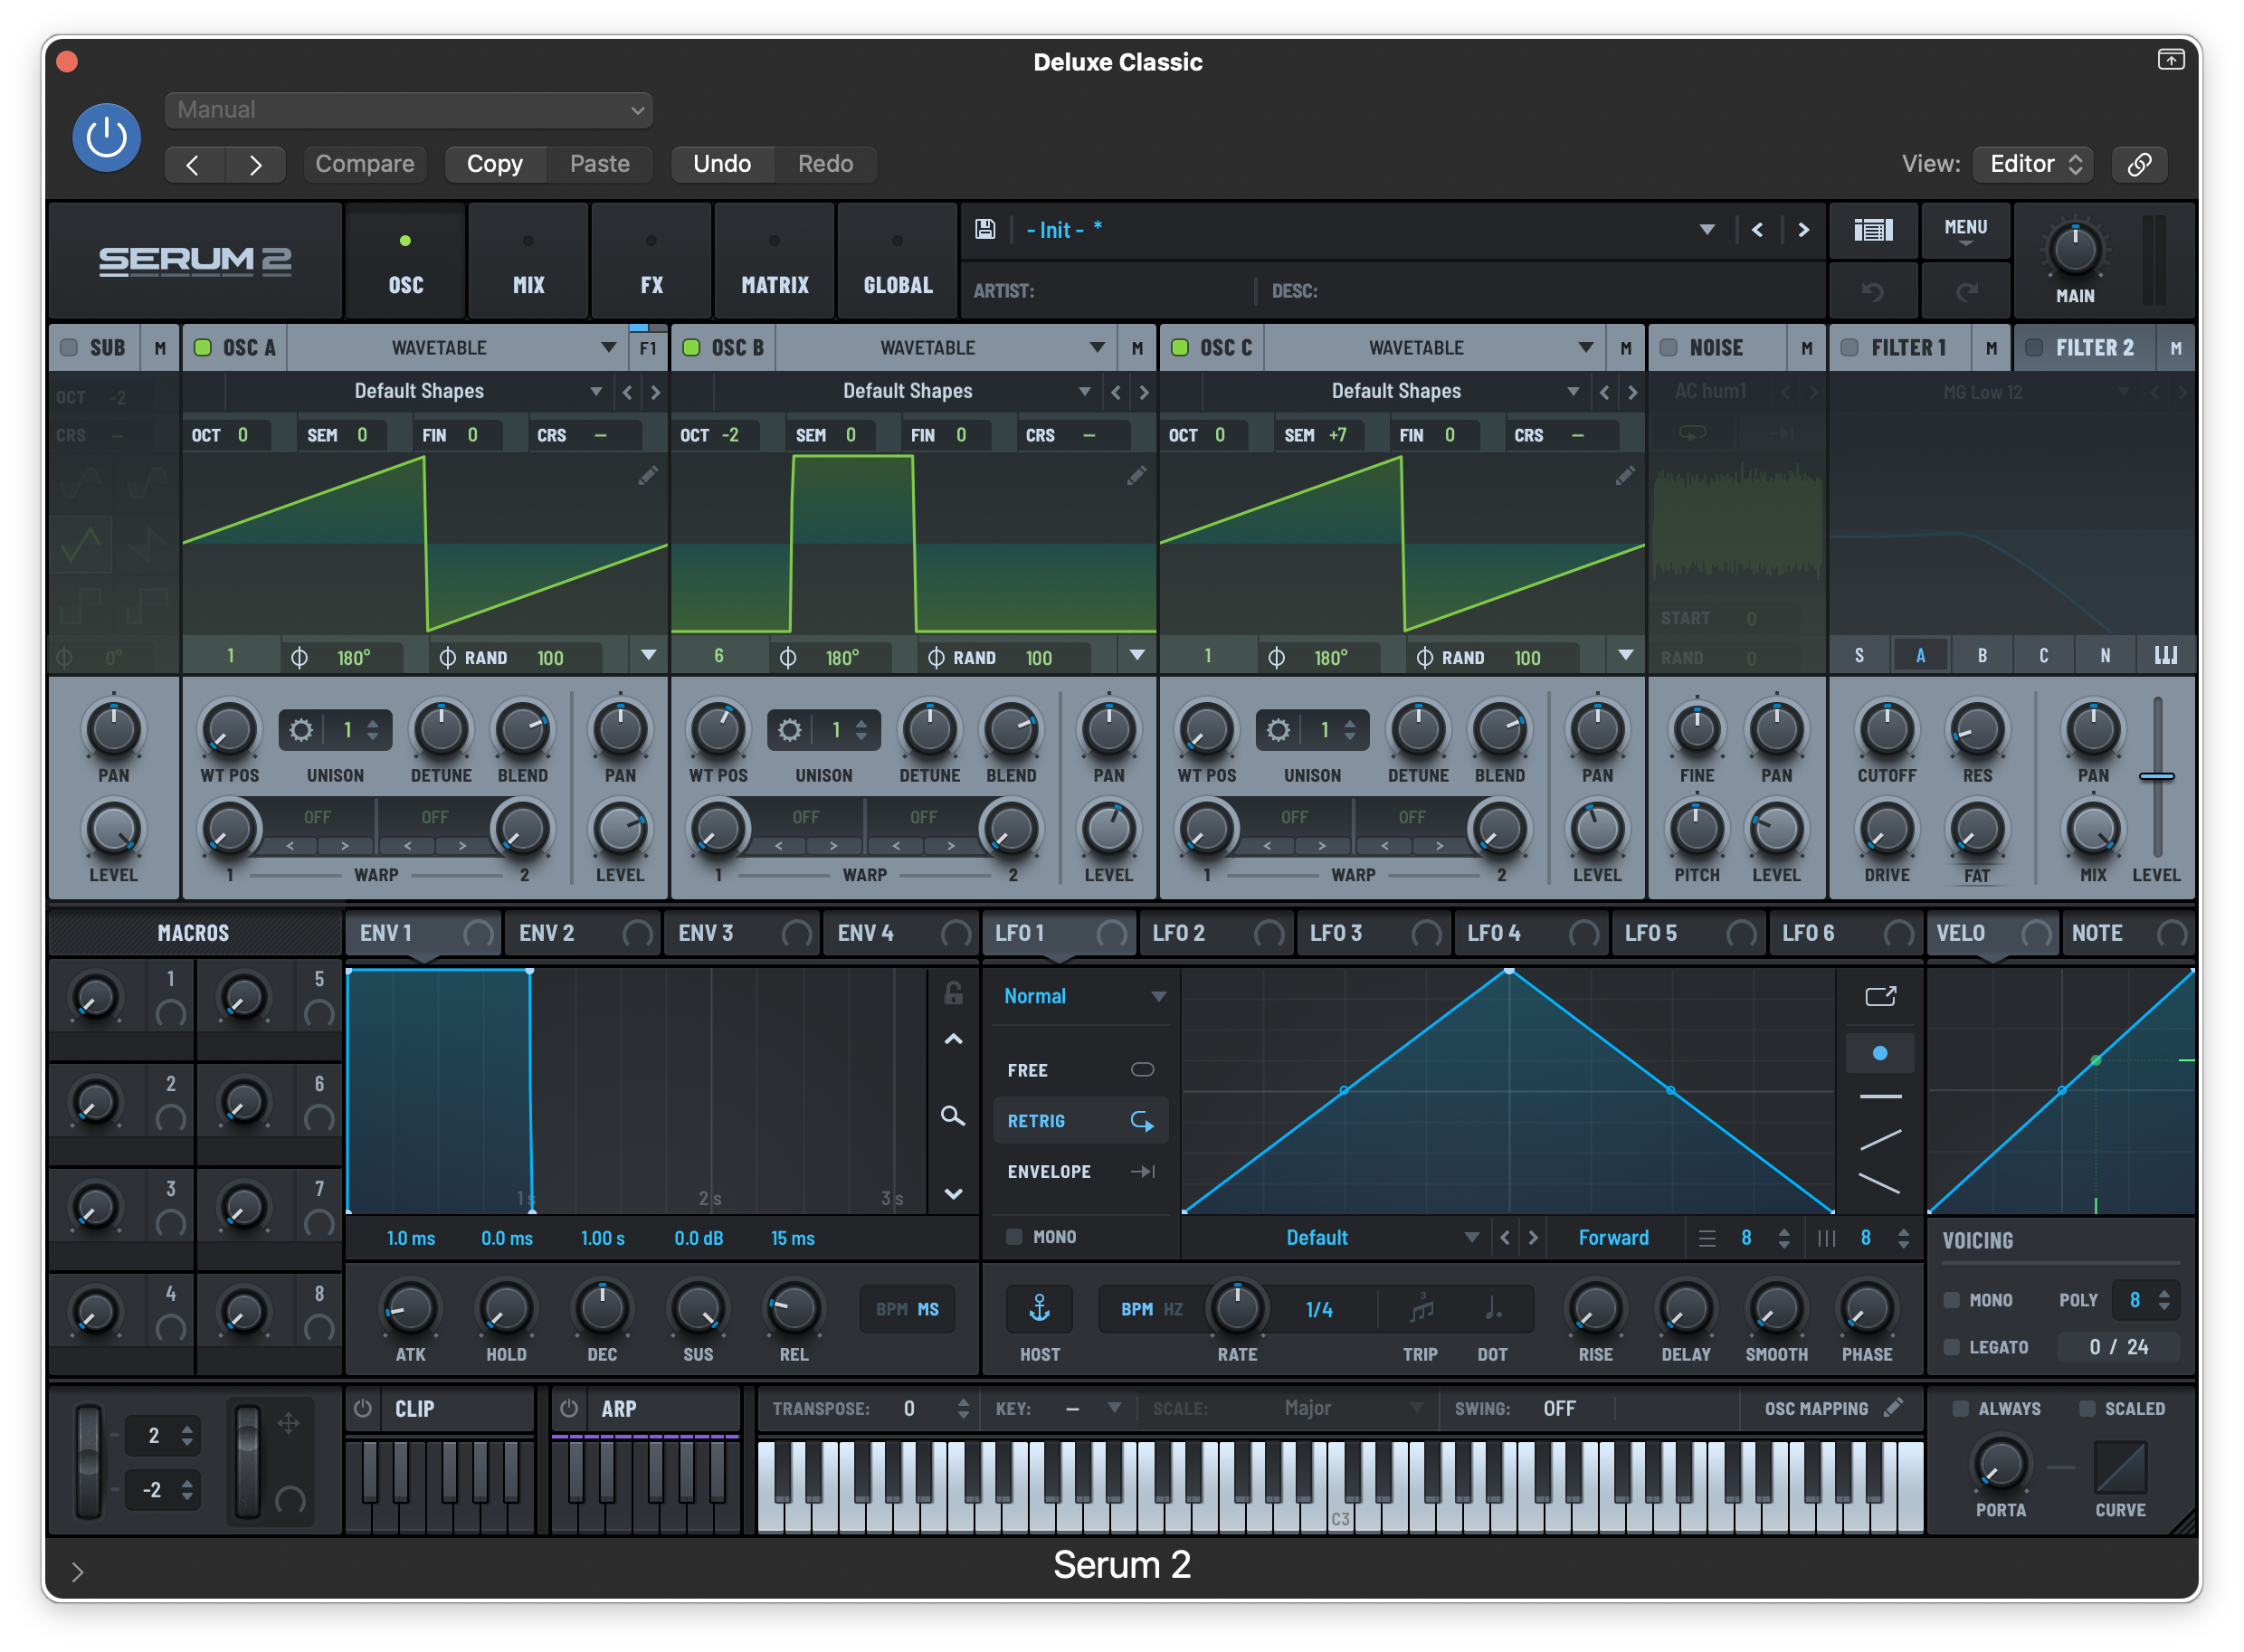This screenshot has height=1652, width=2244.
Task: Click the MAIN volume knob
Action: pos(2075,250)
